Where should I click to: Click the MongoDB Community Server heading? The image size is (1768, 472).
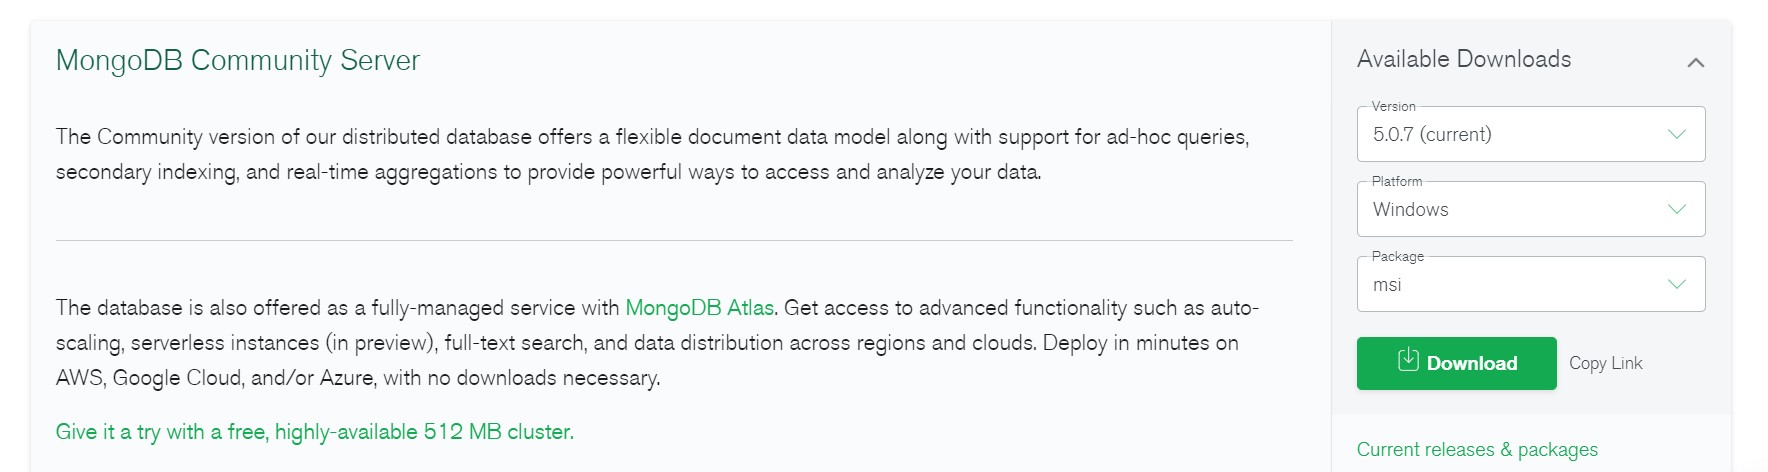pyautogui.click(x=238, y=60)
